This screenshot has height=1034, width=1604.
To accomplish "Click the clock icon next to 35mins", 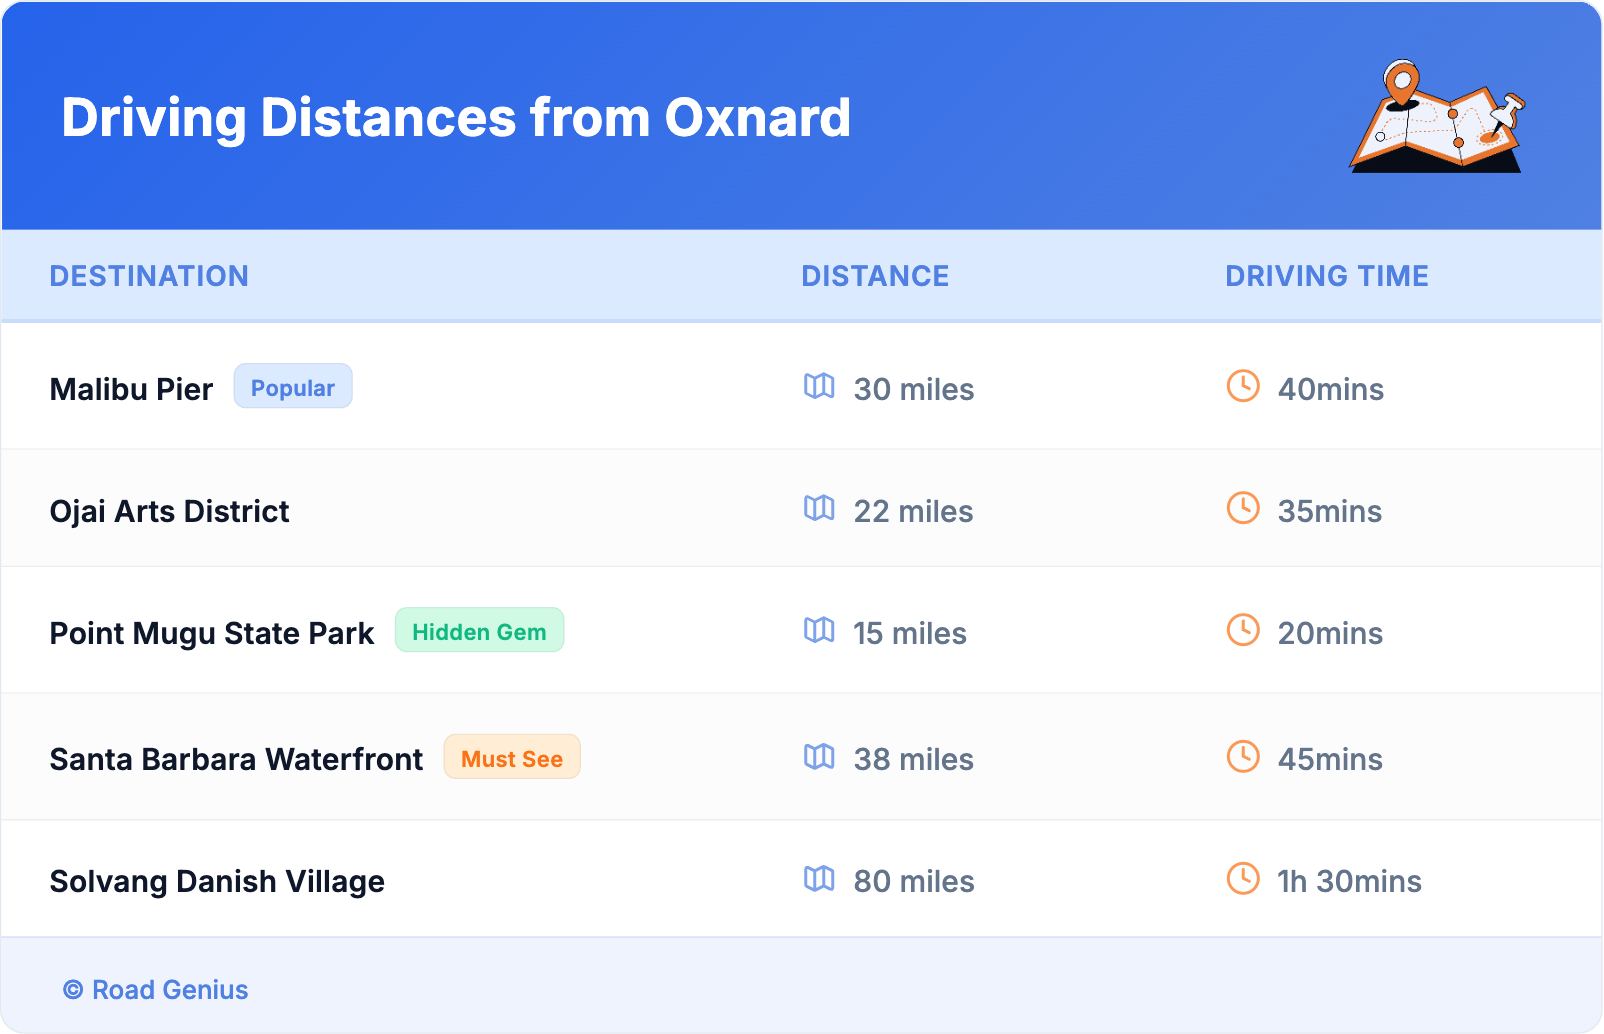I will pyautogui.click(x=1243, y=508).
